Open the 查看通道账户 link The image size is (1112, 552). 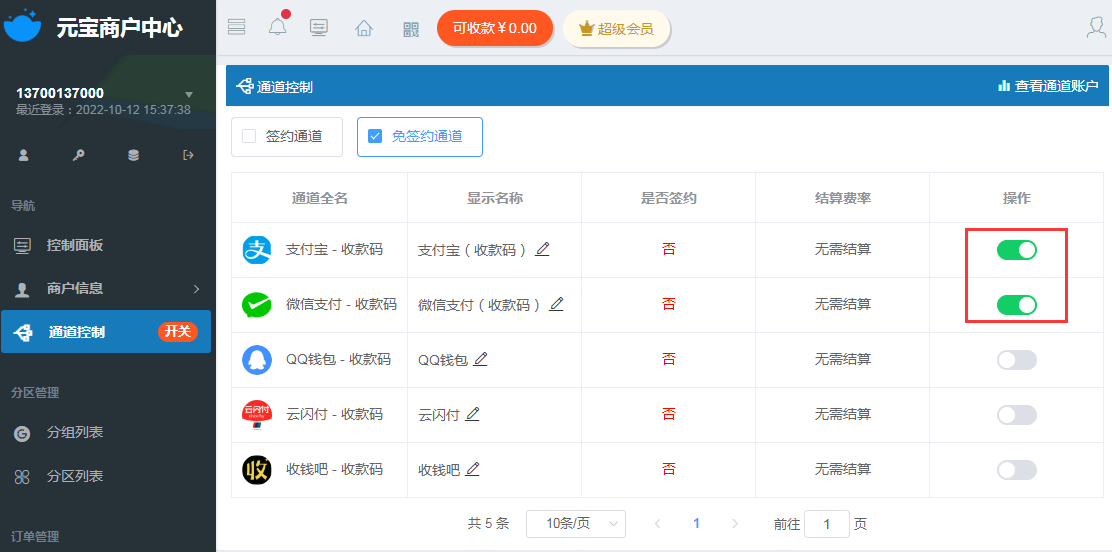pyautogui.click(x=1048, y=87)
